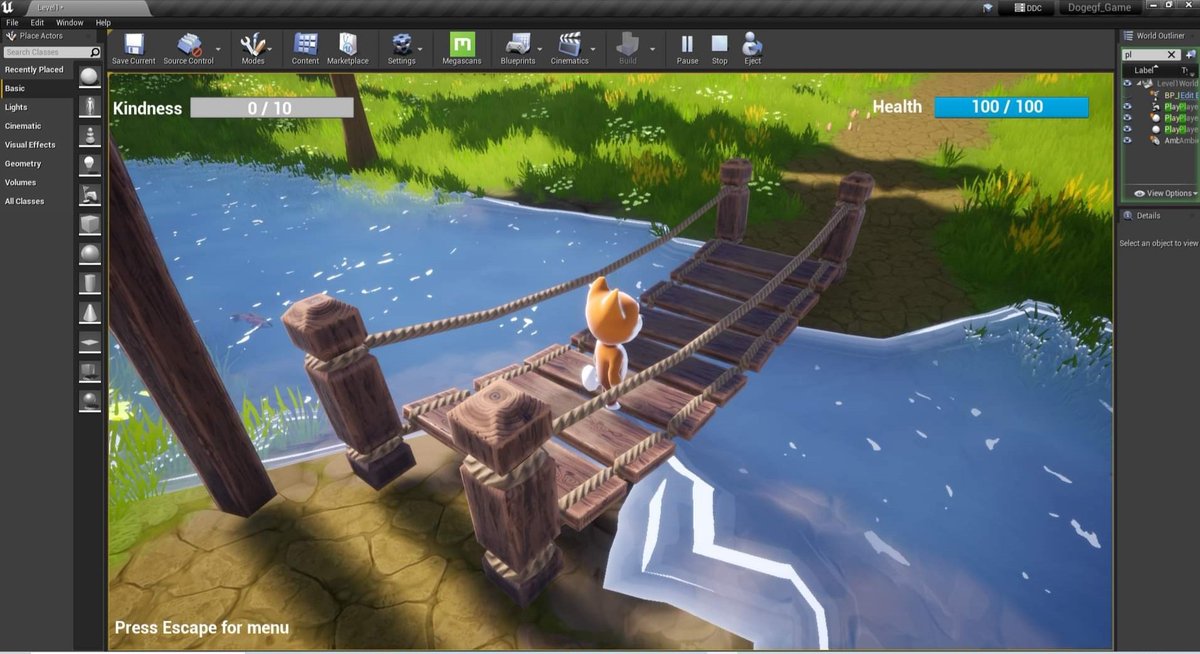Select the Point Light bulb icon
Viewport: 1200px width, 654px height.
coord(90,164)
